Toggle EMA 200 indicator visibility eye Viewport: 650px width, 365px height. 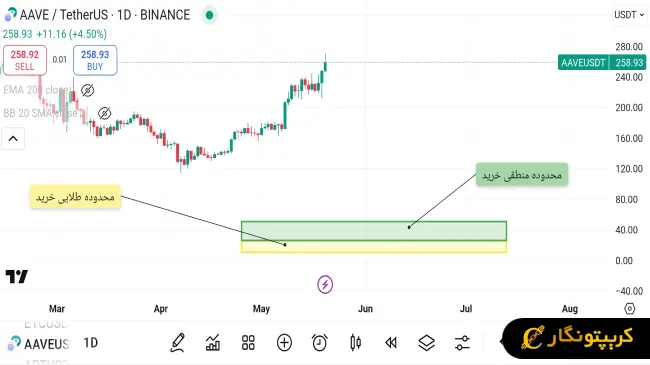pyautogui.click(x=87, y=90)
